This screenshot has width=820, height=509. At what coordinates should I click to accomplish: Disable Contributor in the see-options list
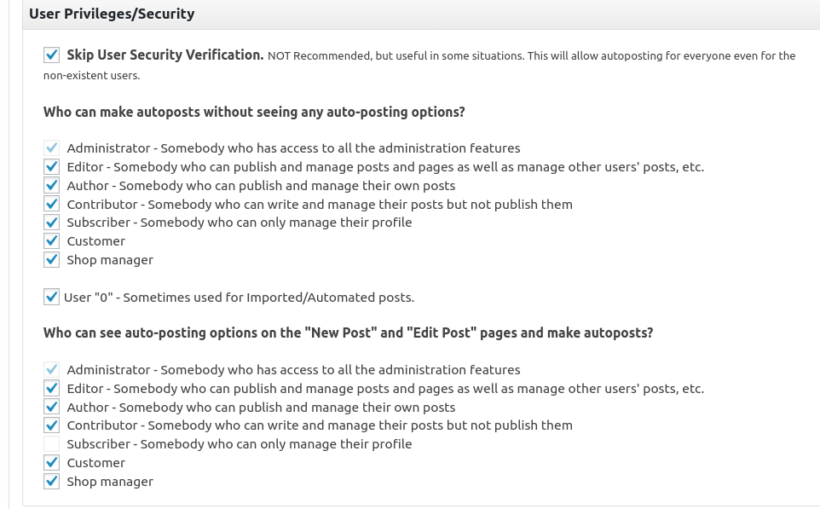click(54, 426)
